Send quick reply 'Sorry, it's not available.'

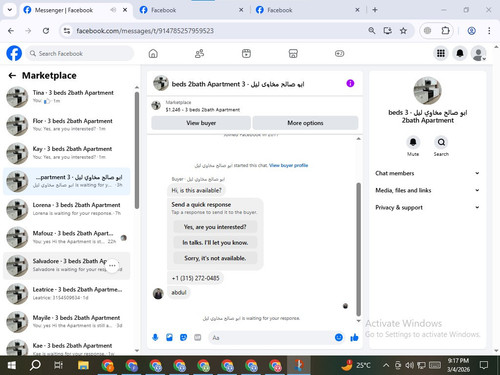pyautogui.click(x=215, y=258)
